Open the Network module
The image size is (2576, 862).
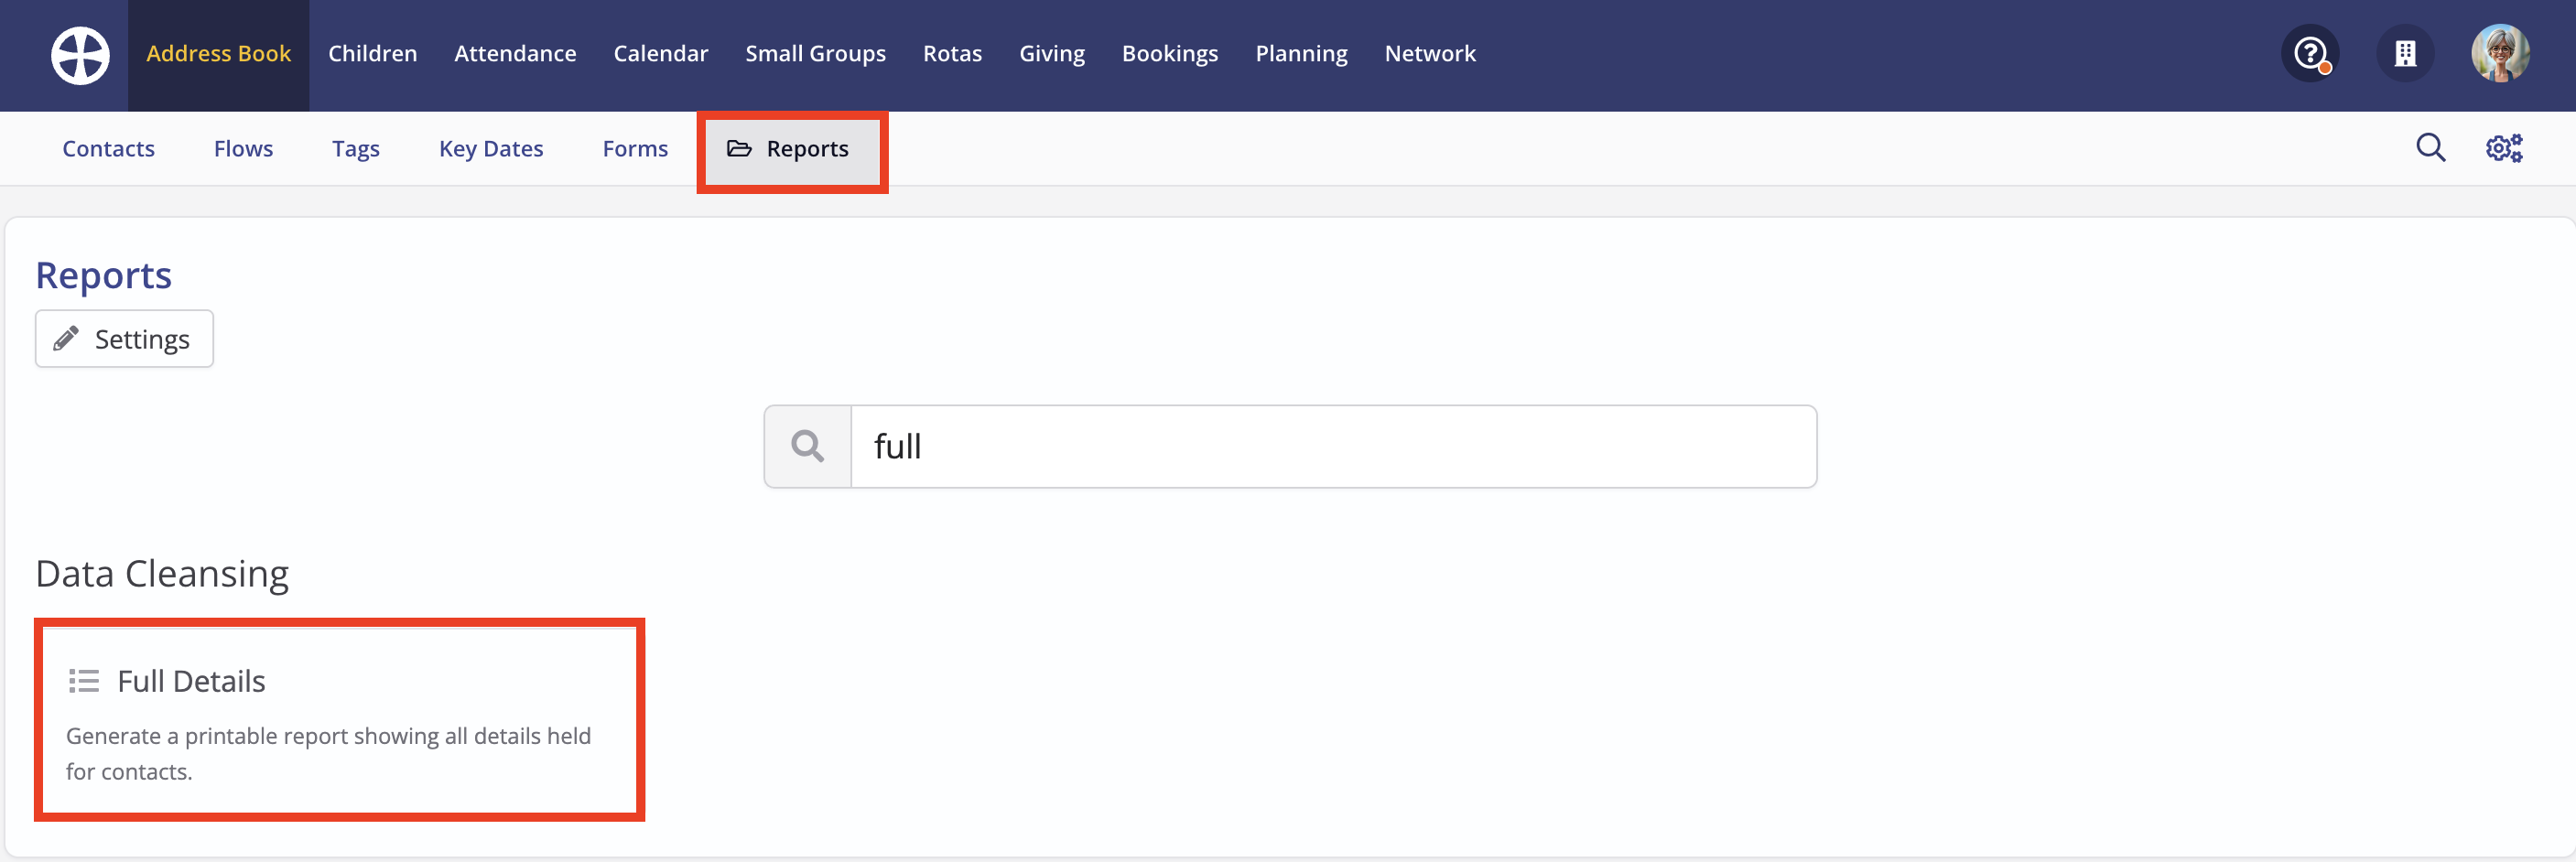coord(1430,54)
